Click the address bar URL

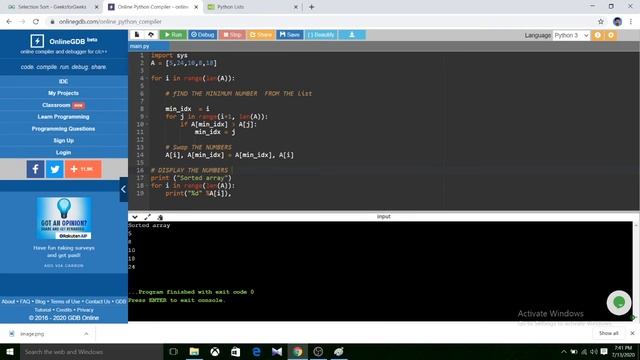tap(110, 22)
